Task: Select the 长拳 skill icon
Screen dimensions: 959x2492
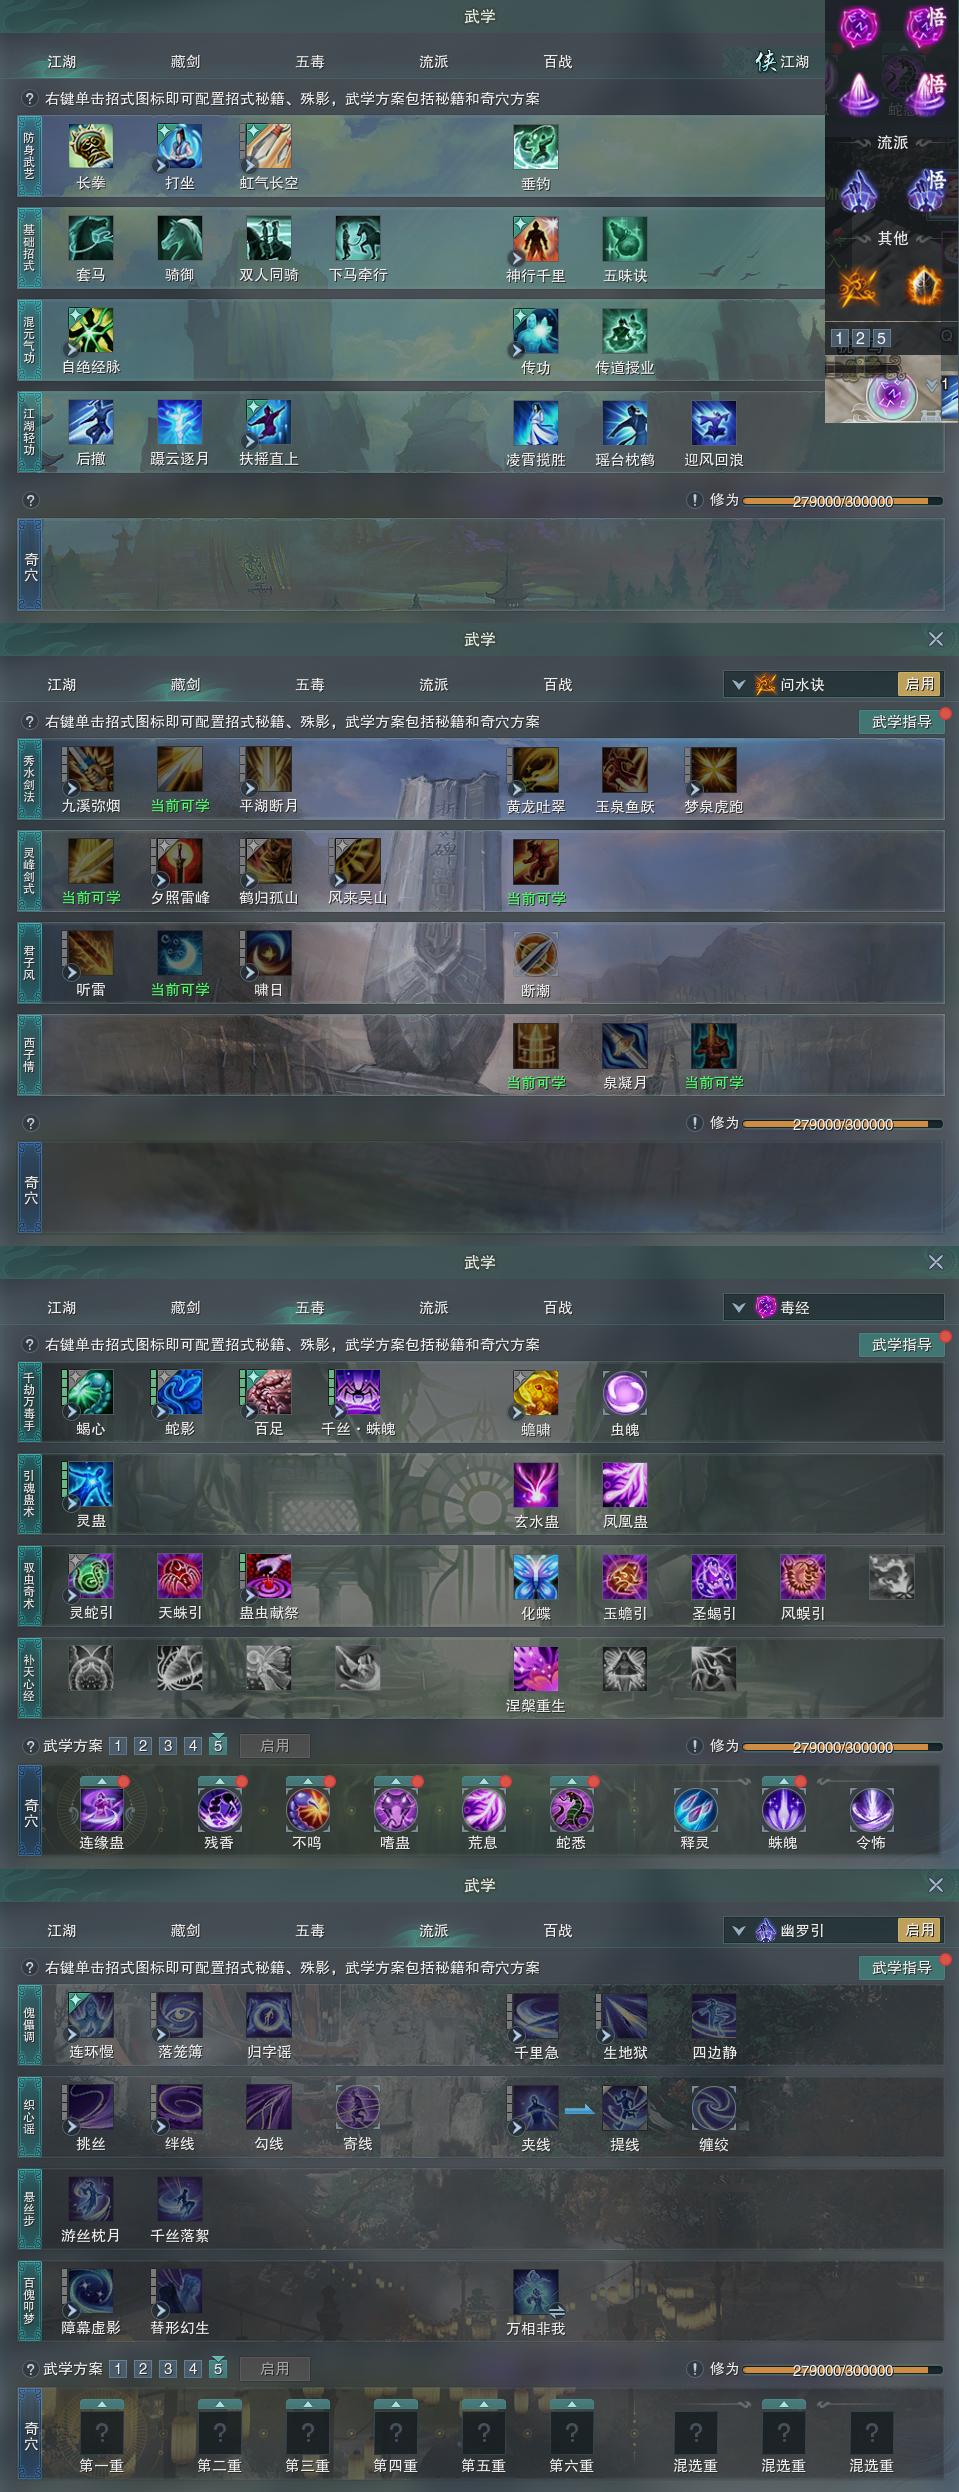Action: pos(90,147)
